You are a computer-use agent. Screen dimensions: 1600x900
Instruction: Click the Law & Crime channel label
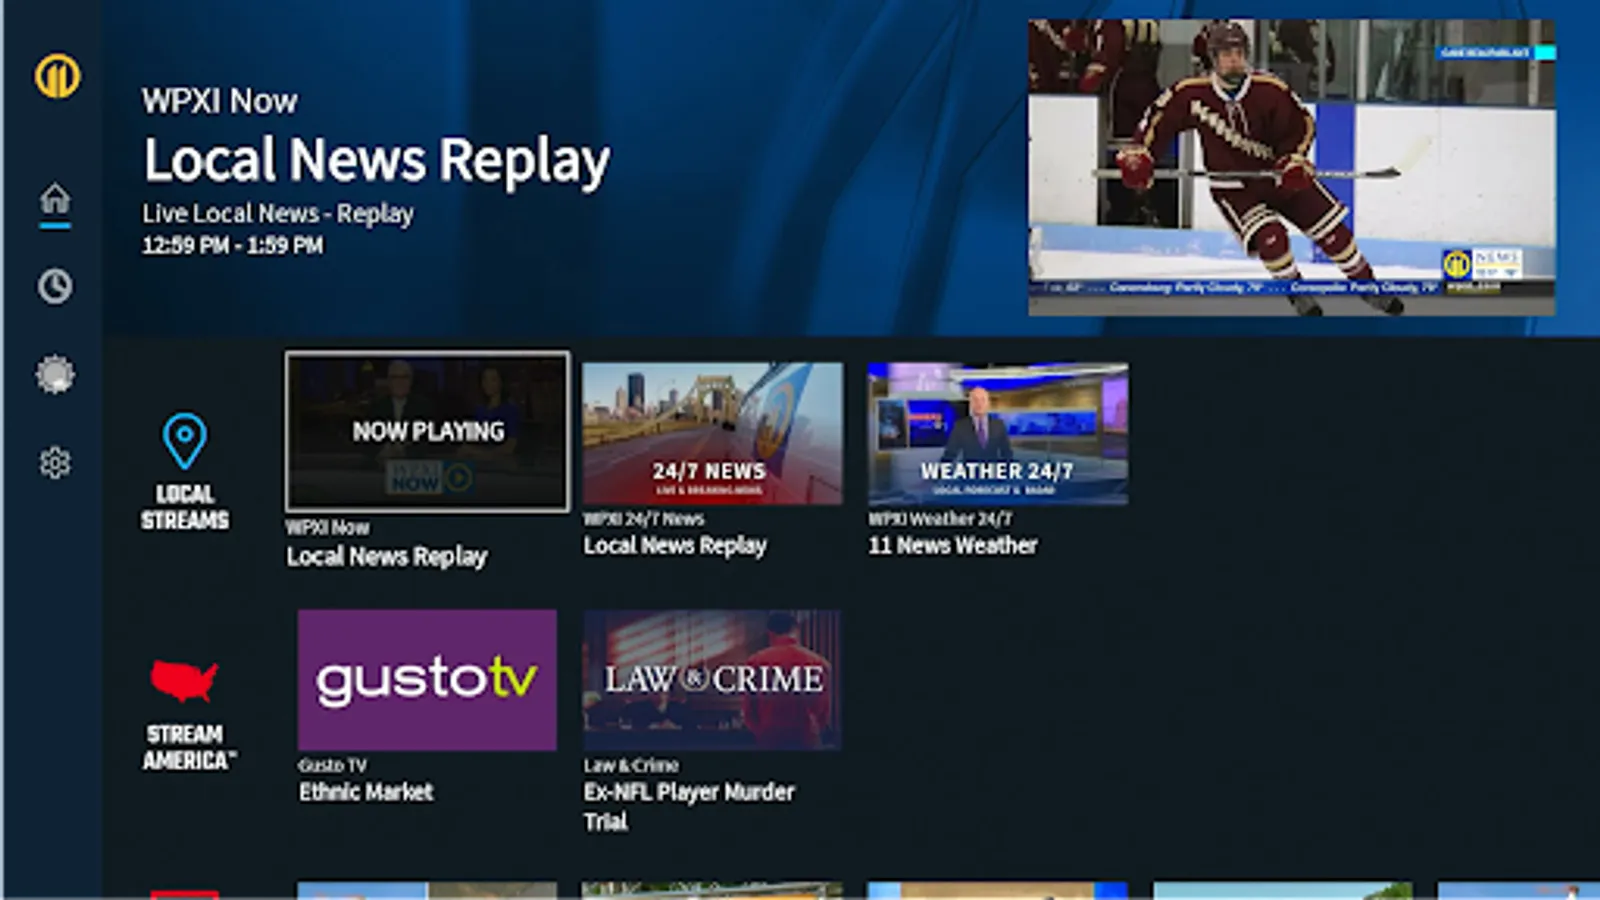click(x=631, y=765)
